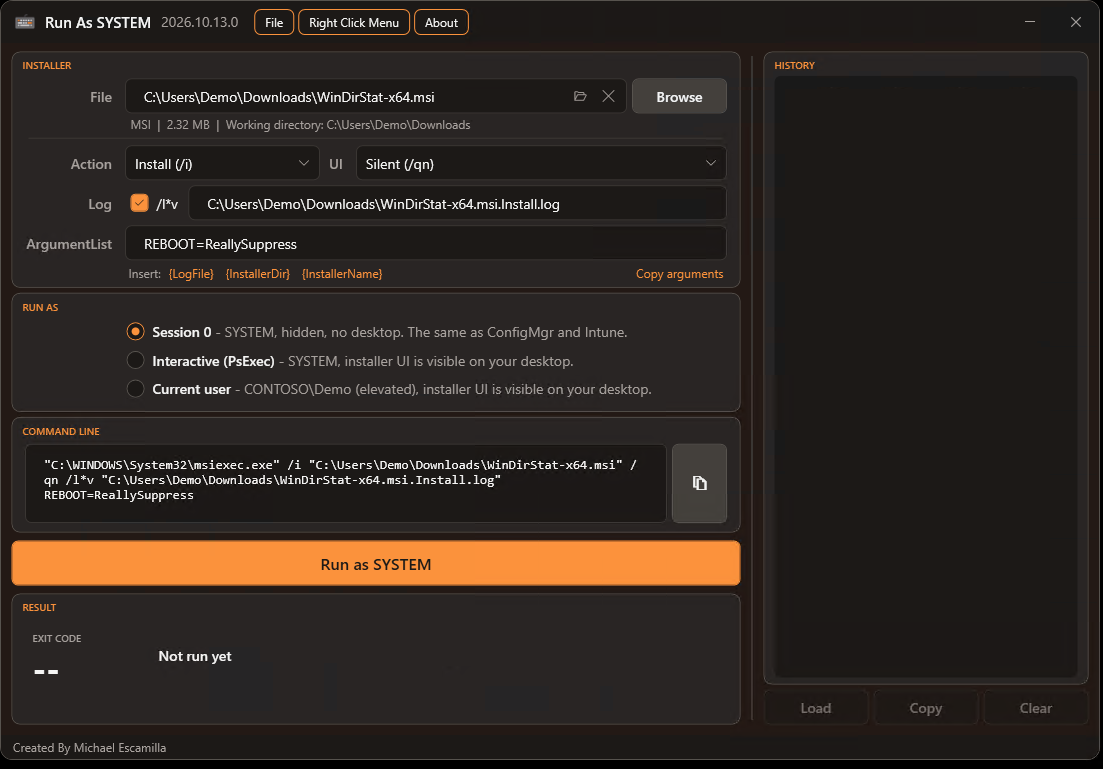Click 'Created By Michael Escamilla' footer text
Image resolution: width=1103 pixels, height=769 pixels.
(89, 747)
